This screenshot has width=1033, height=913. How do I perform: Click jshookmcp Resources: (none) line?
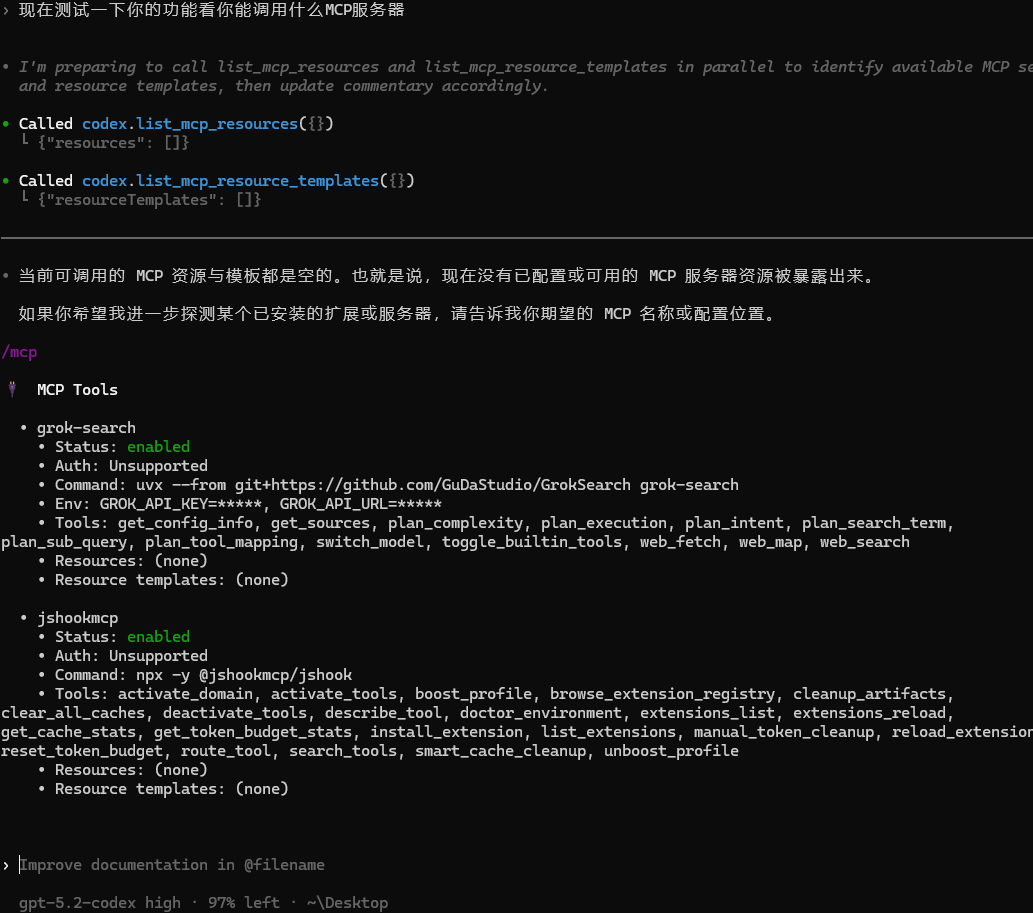pos(131,770)
